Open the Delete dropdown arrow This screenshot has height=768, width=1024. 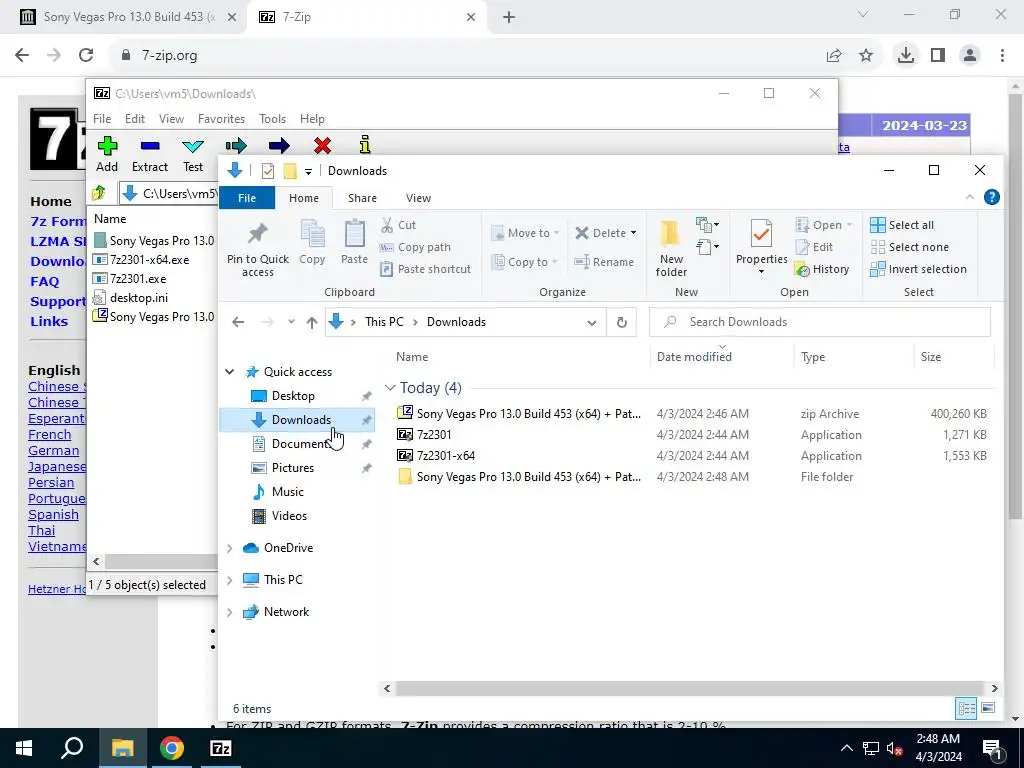coord(633,233)
